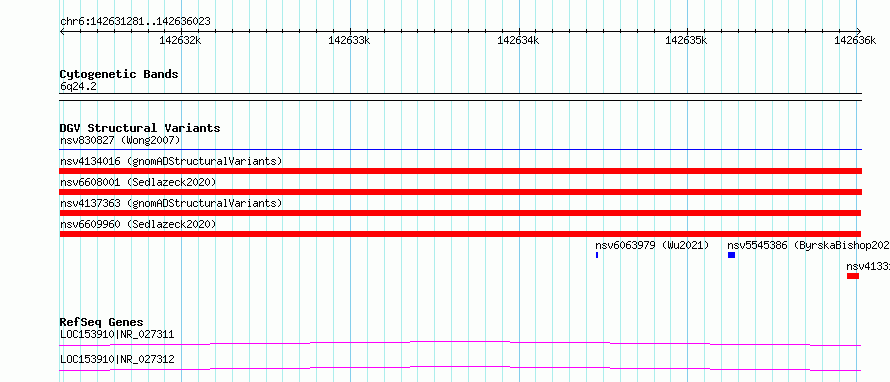The width and height of the screenshot is (890, 382).
Task: Click the 142633k ruler position
Action: pyautogui.click(x=349, y=40)
